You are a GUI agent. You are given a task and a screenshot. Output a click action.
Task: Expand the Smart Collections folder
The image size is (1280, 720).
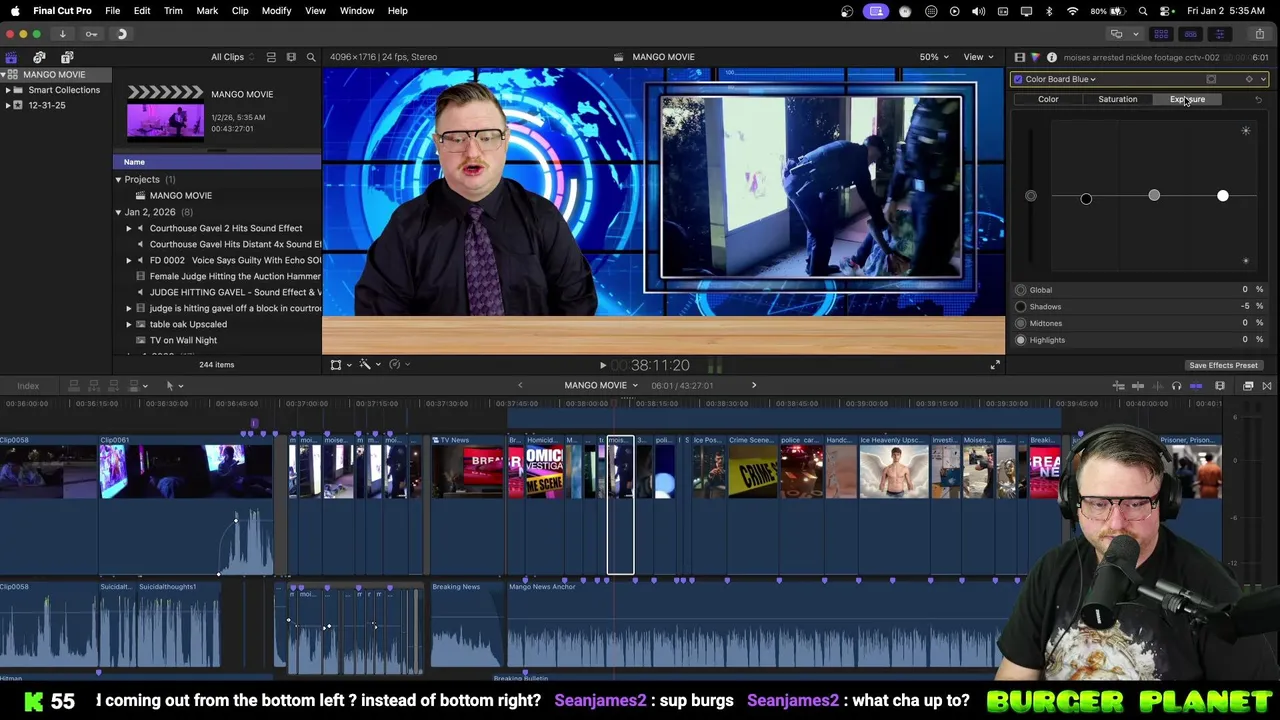(x=8, y=90)
